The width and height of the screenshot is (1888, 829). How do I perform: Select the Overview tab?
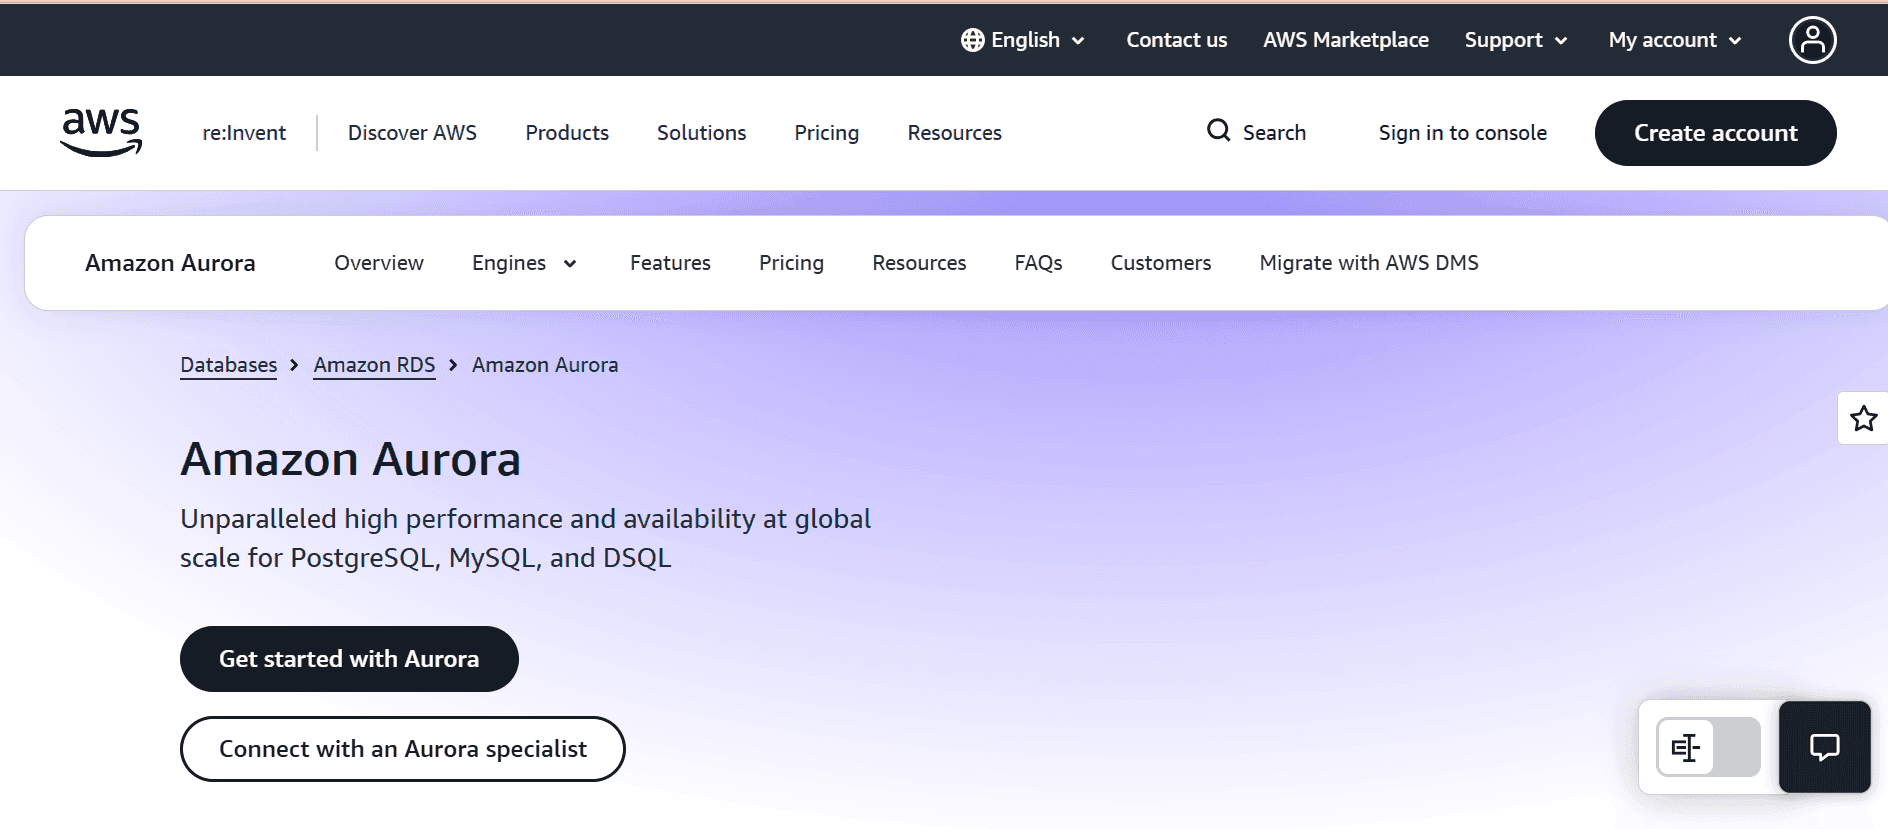point(379,263)
